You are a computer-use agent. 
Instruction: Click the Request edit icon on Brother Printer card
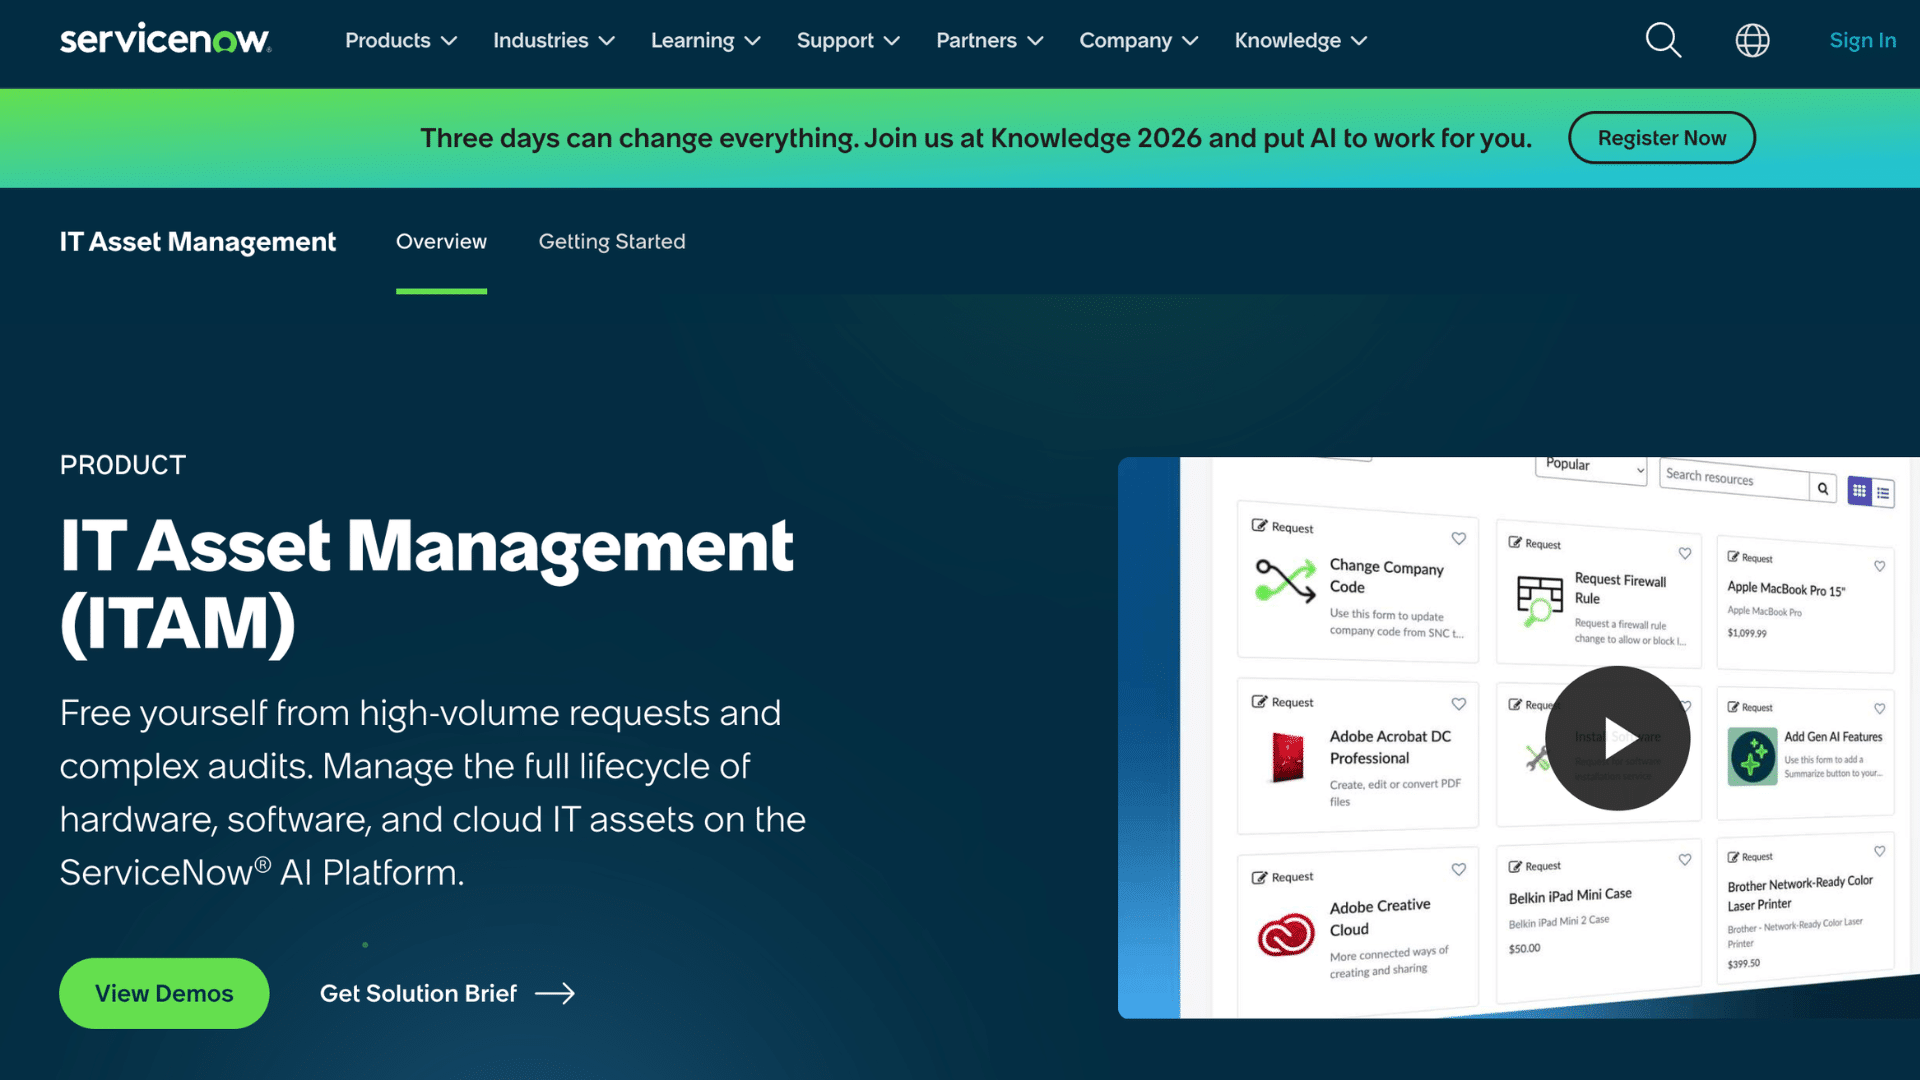(1733, 856)
